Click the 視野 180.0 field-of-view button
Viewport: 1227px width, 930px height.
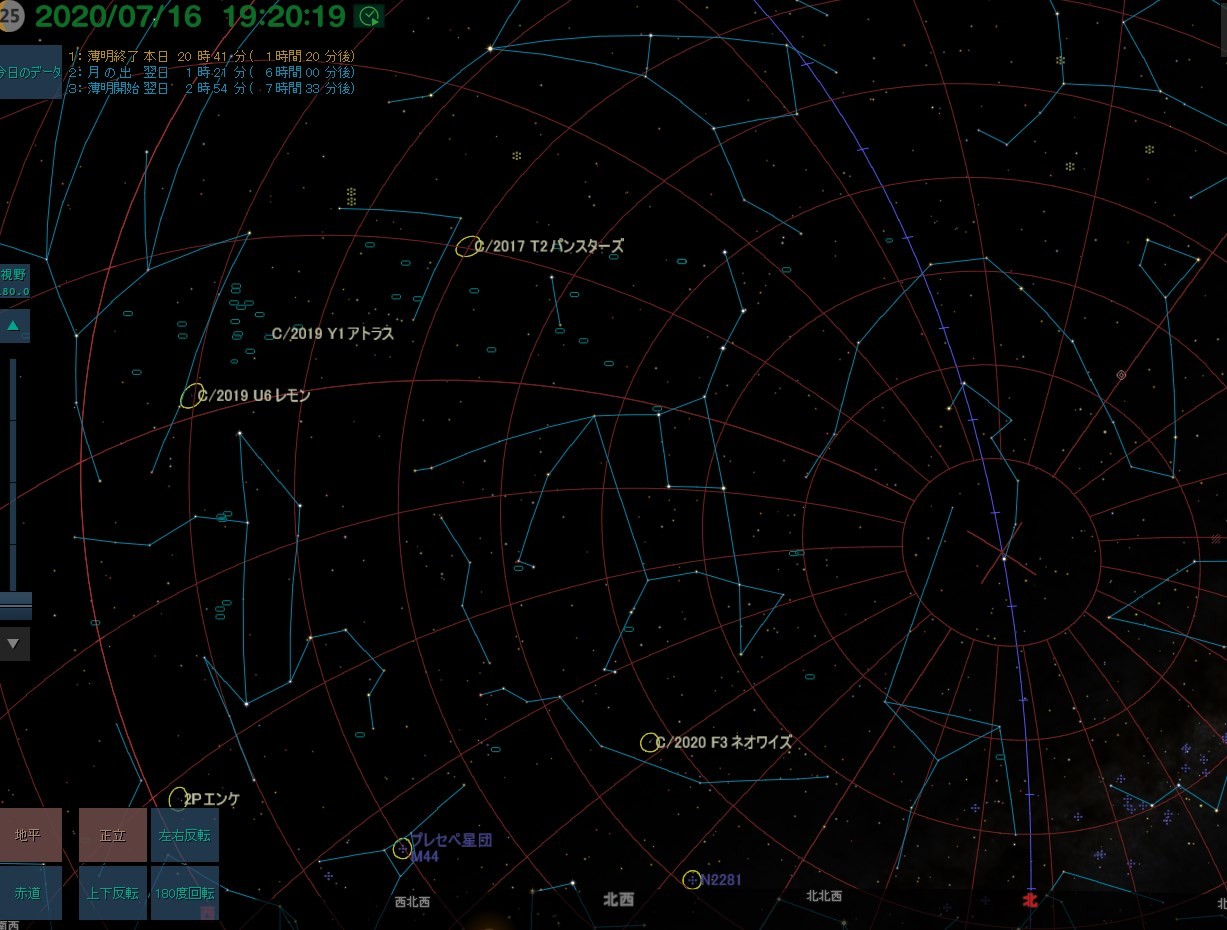pos(14,282)
